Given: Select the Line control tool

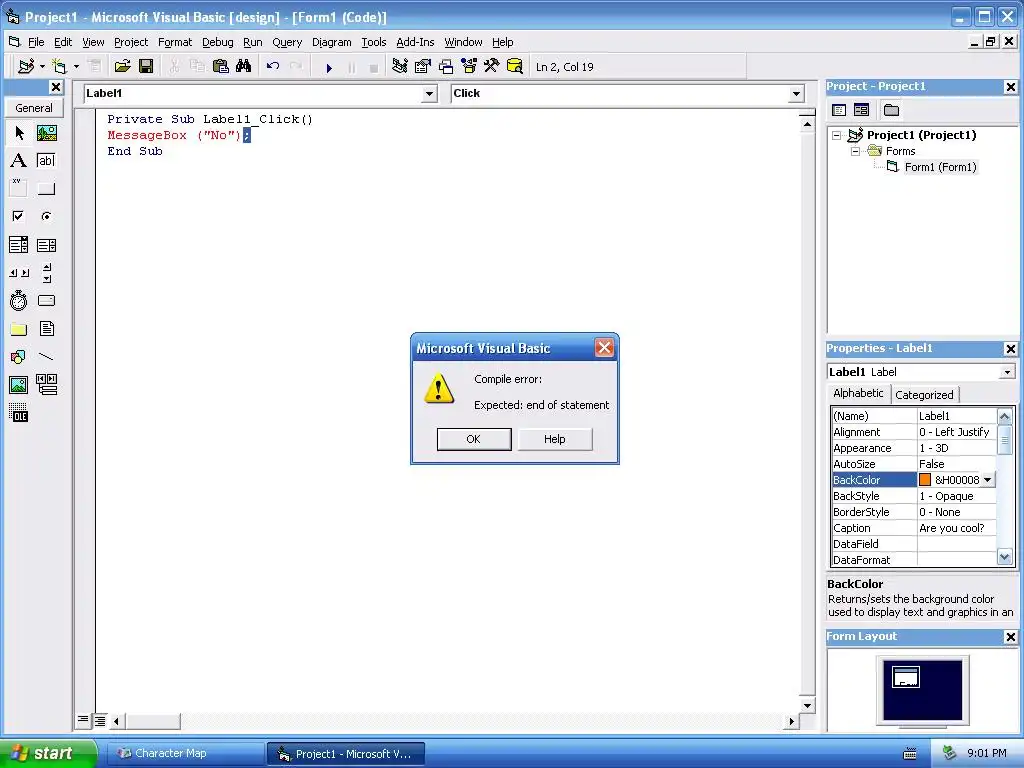Looking at the screenshot, I should tap(46, 357).
